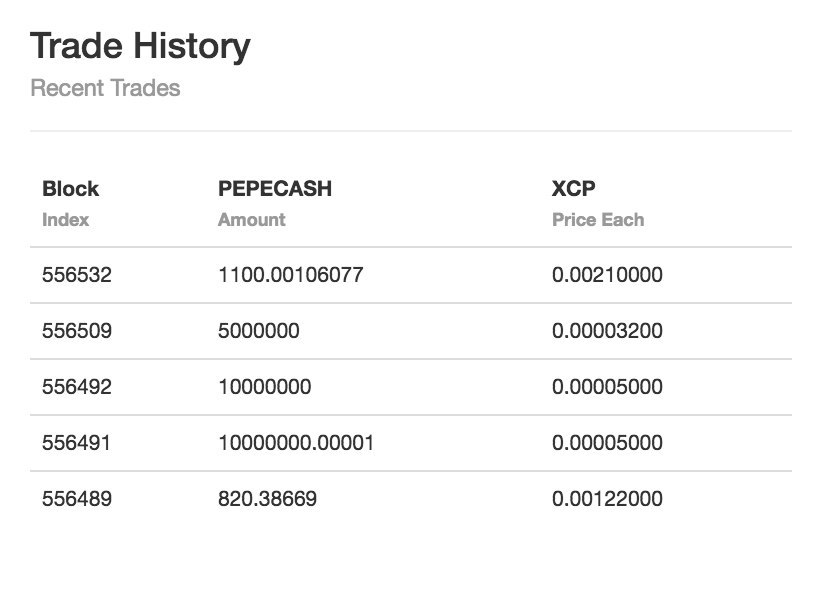Click amount 10000000.00001
Screen dimensions: 834x606
[x=296, y=442]
